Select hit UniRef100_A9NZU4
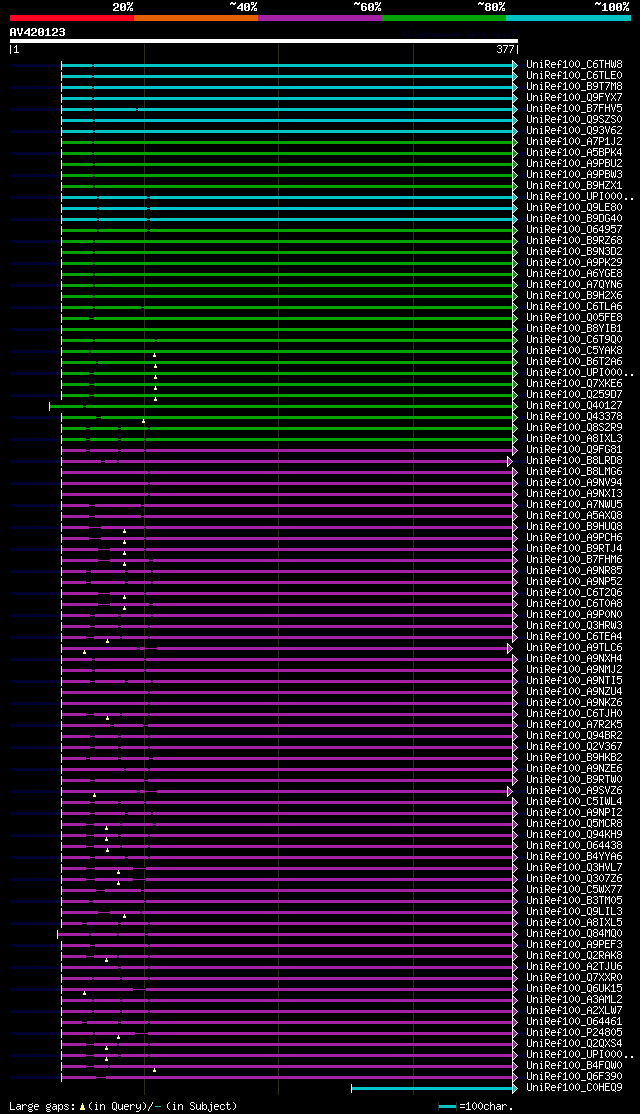This screenshot has width=640, height=1114. 575,692
